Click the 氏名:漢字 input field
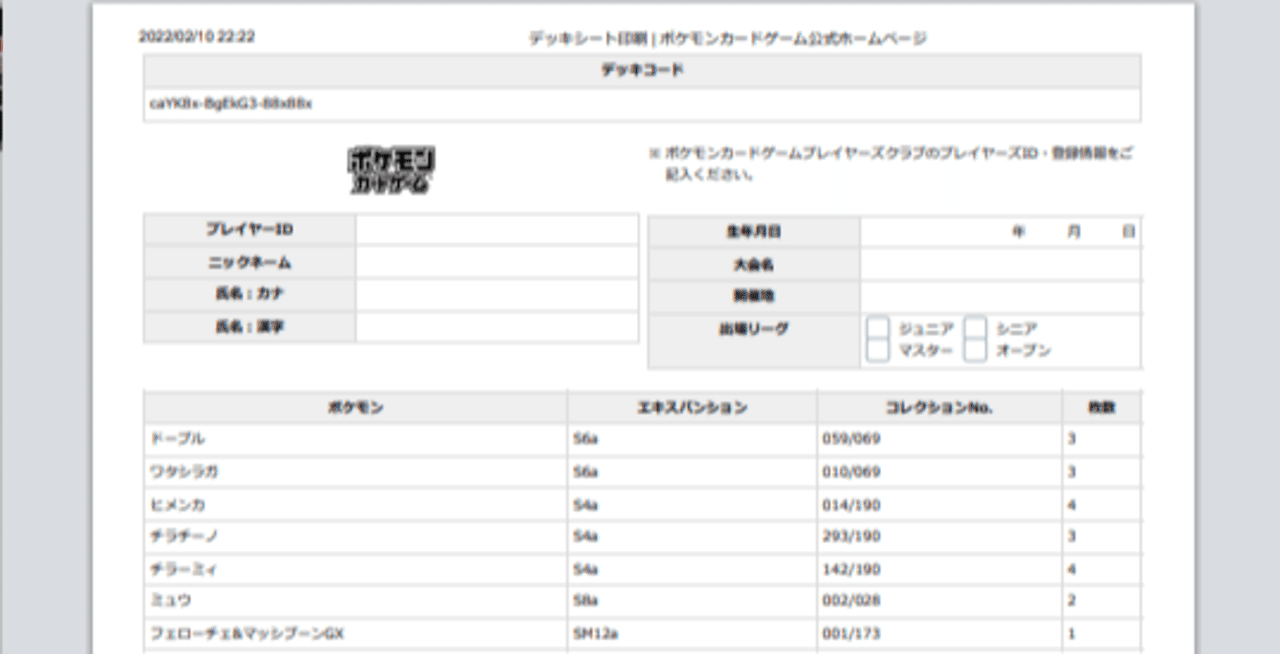This screenshot has width=1280, height=654. [x=497, y=326]
